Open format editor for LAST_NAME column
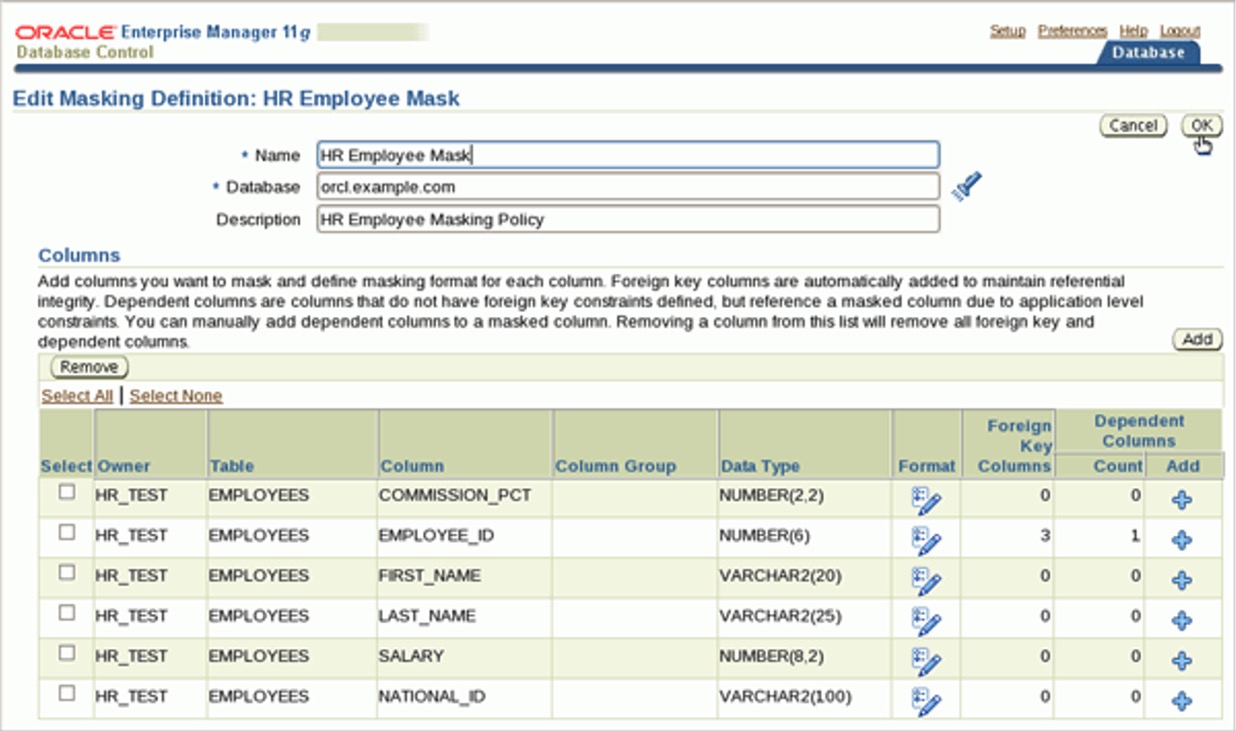Image resolution: width=1236 pixels, height=731 pixels. (926, 621)
